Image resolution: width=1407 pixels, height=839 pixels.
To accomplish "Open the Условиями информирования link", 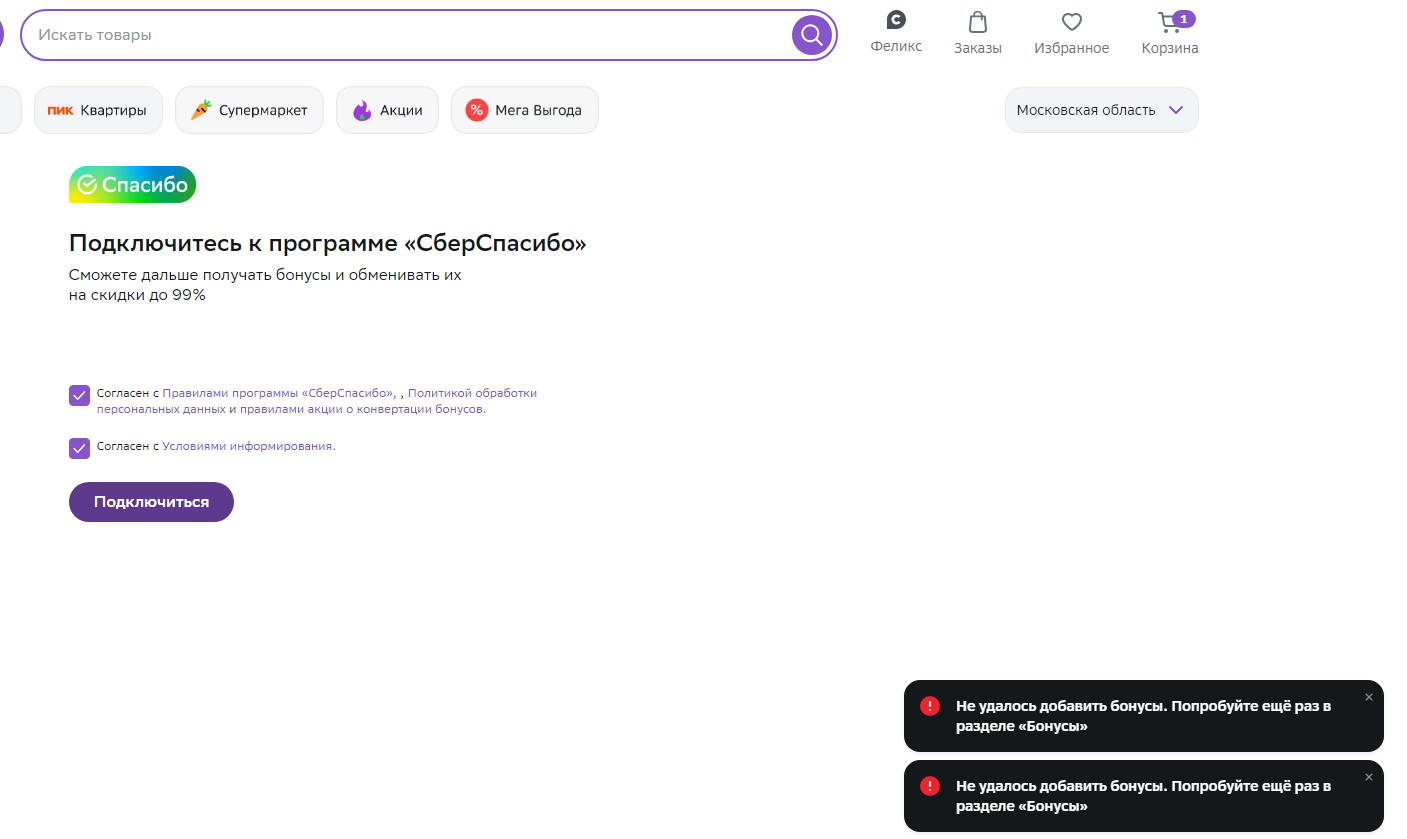I will point(249,446).
